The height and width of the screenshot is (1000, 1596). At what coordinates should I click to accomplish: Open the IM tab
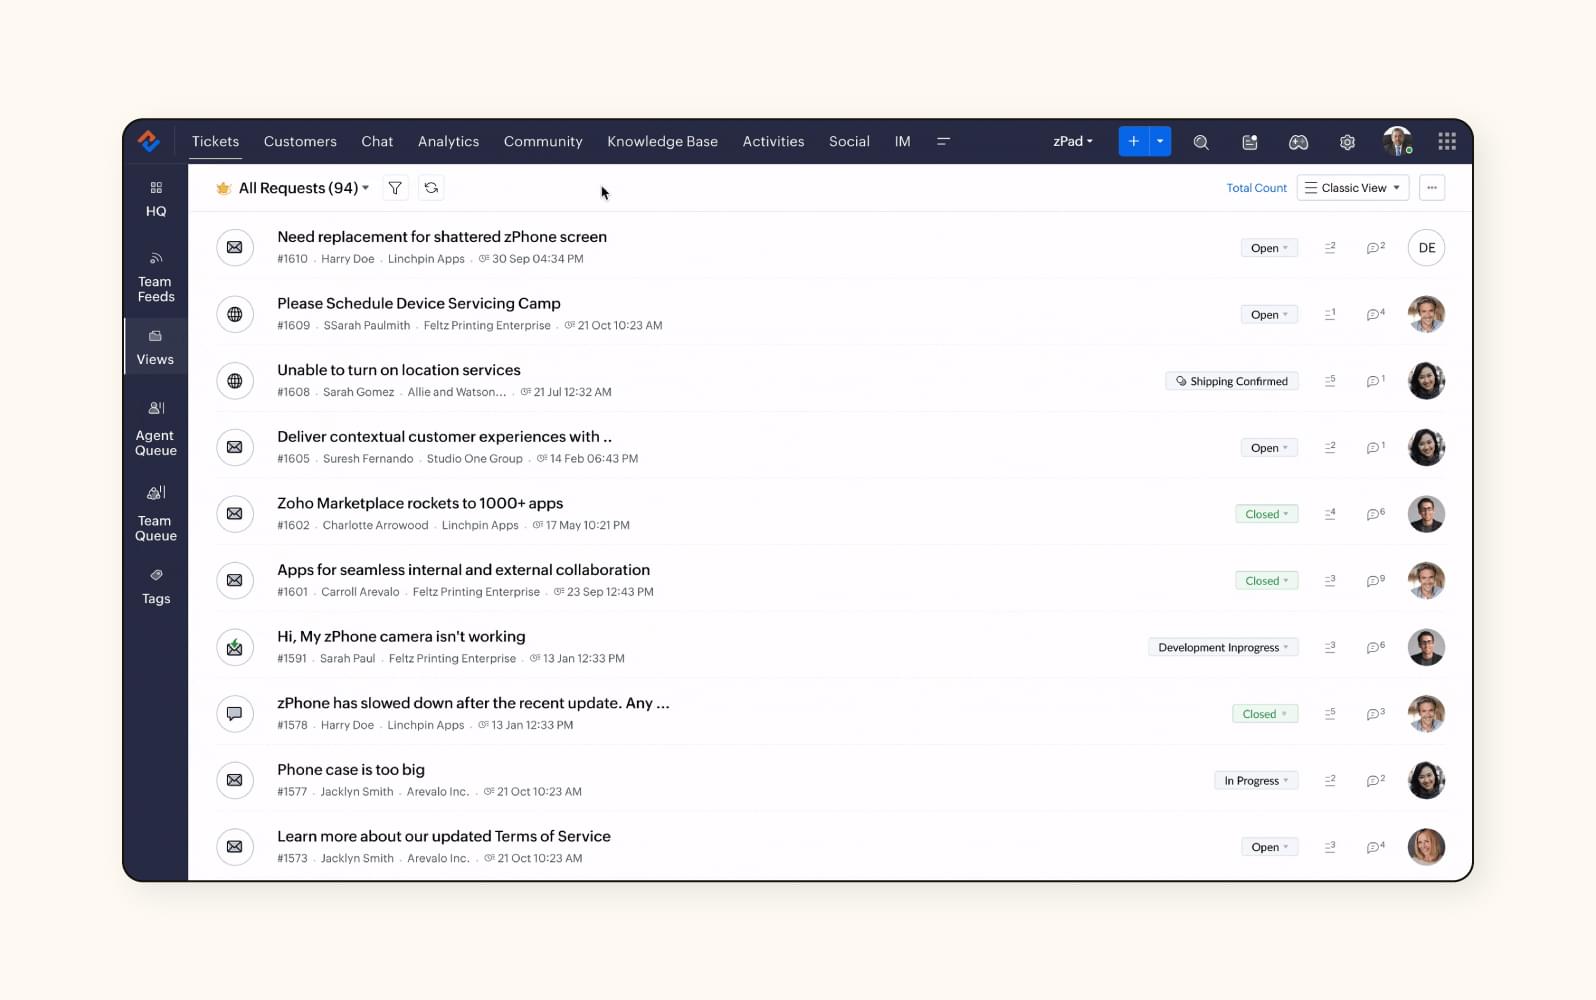(x=902, y=142)
